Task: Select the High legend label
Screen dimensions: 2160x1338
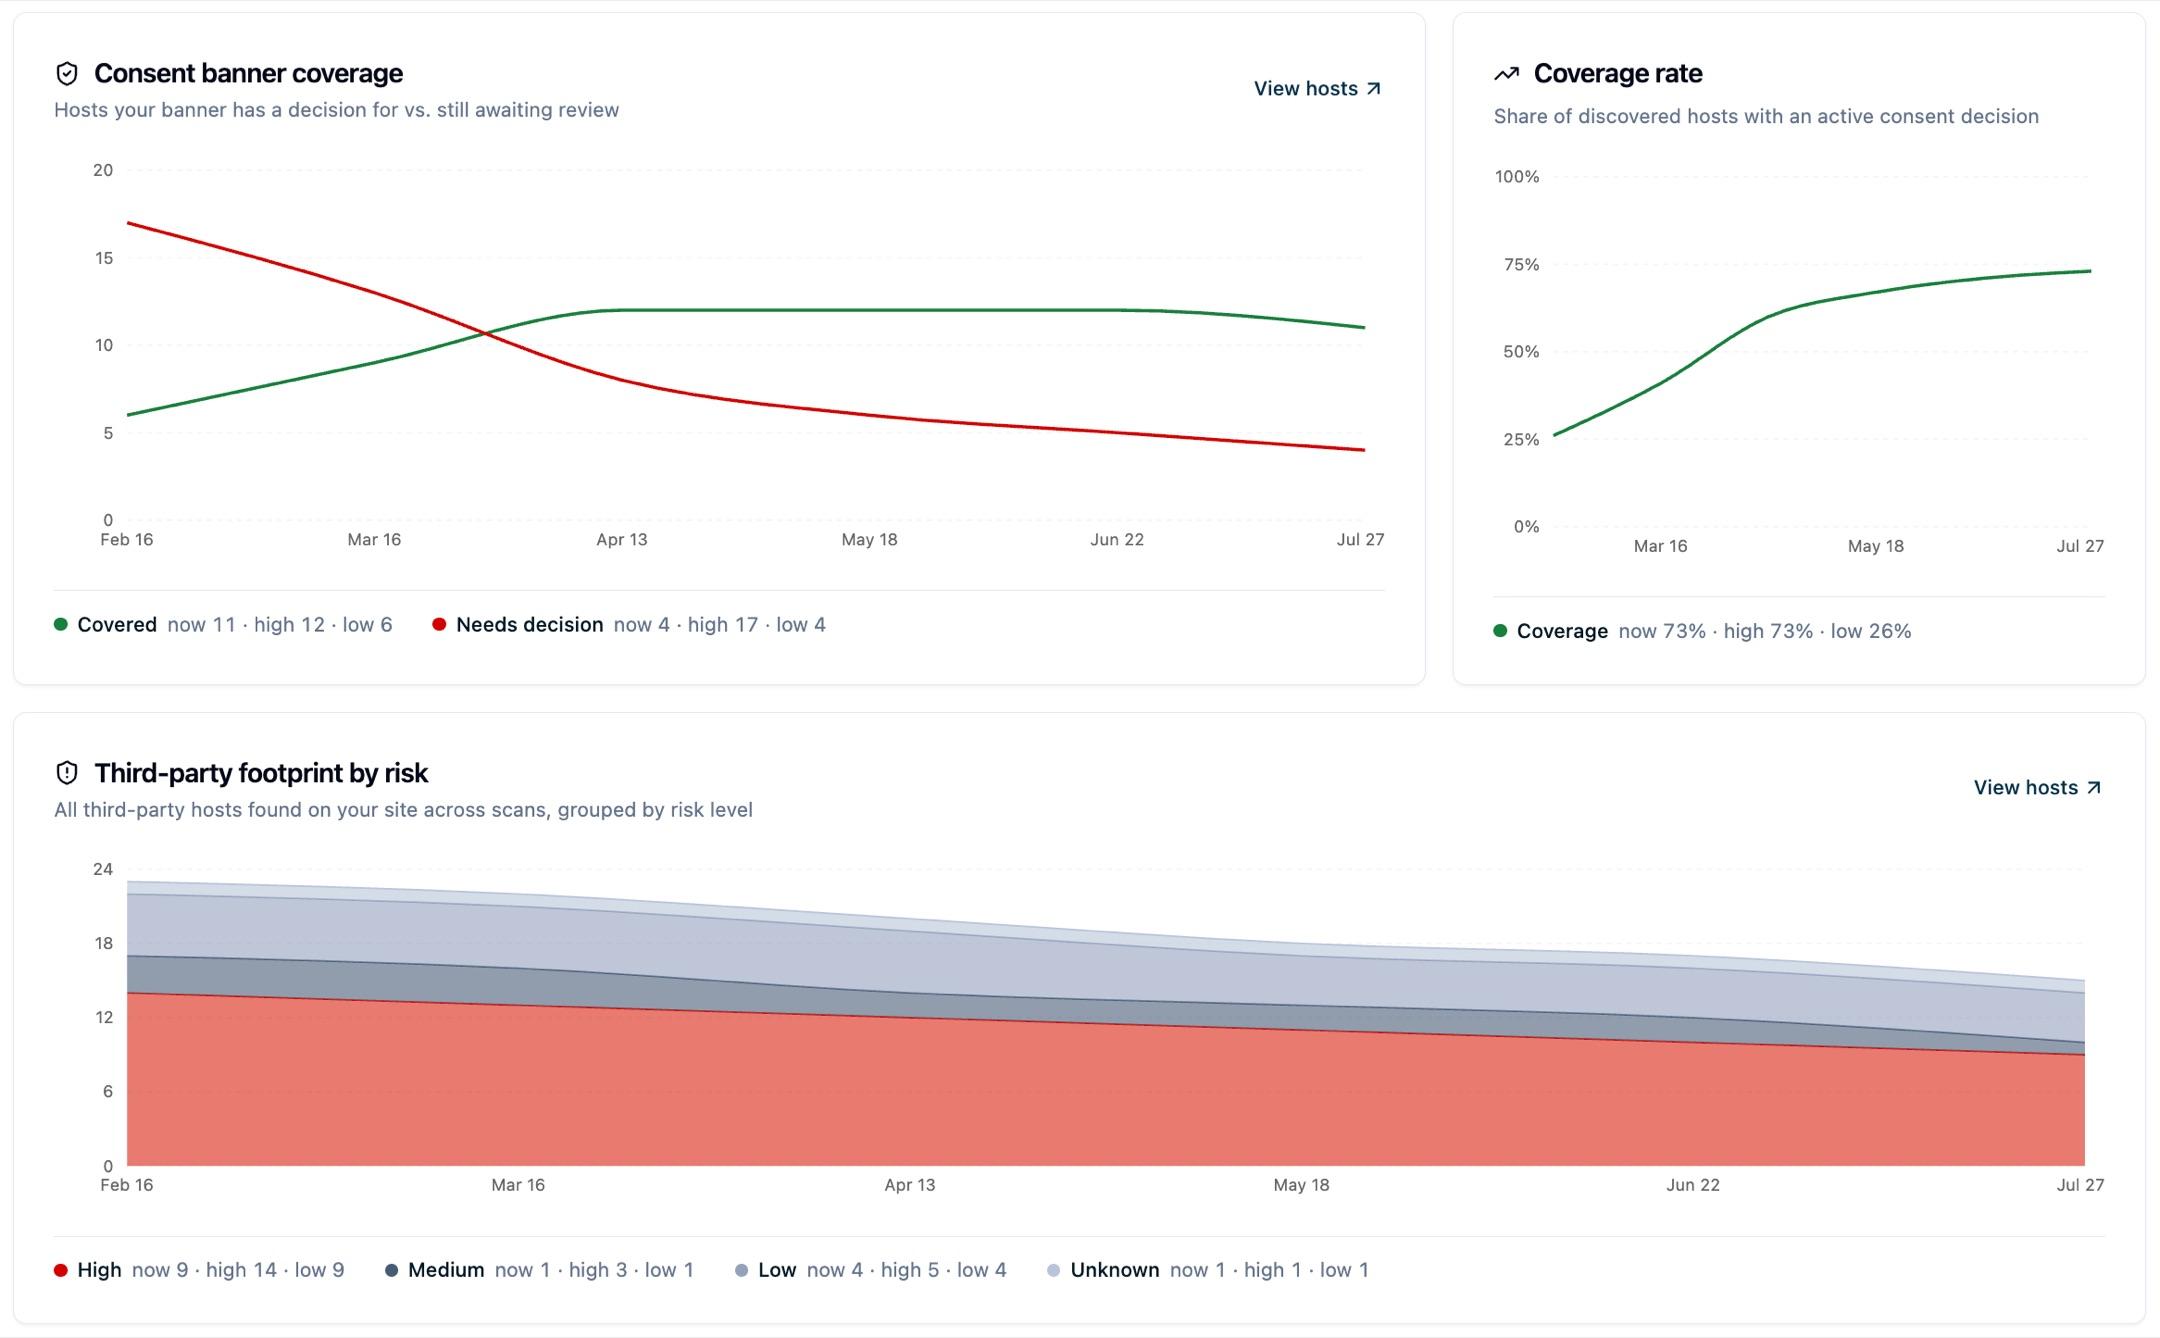Action: point(99,1270)
